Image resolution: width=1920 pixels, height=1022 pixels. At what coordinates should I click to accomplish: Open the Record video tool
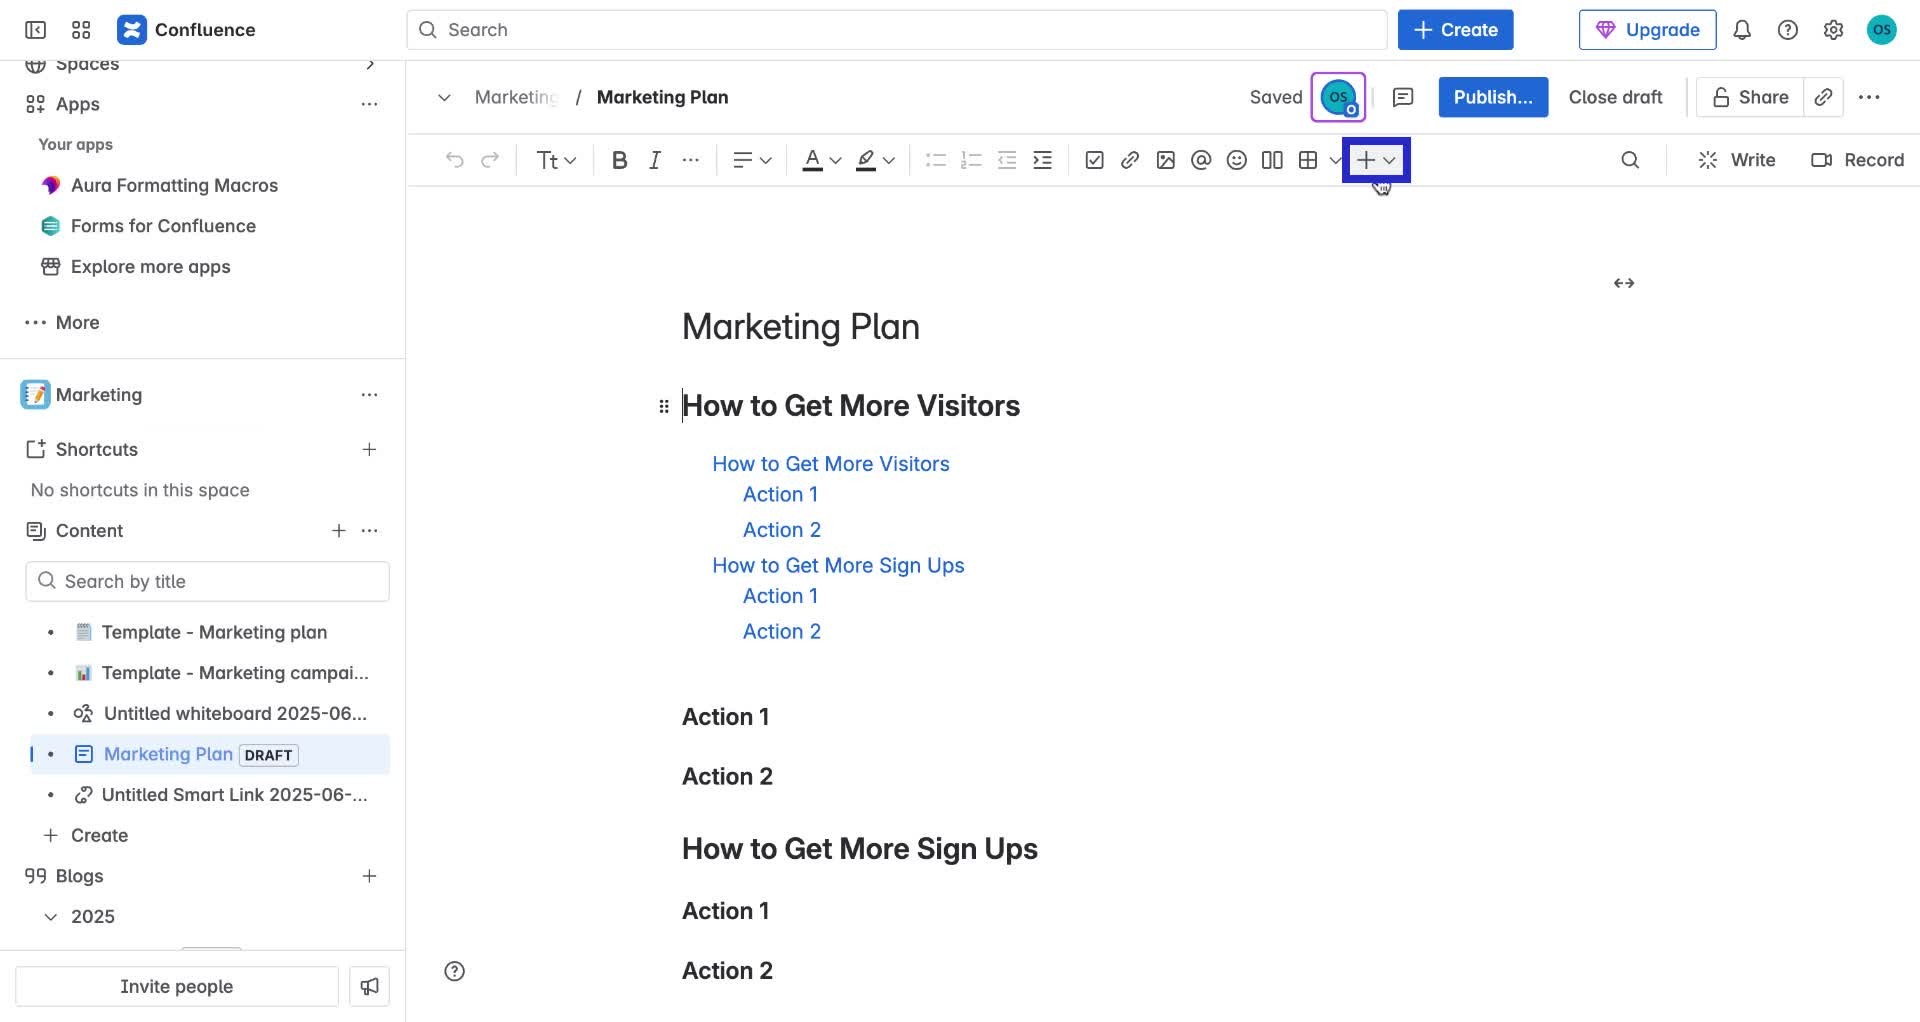pyautogui.click(x=1858, y=160)
